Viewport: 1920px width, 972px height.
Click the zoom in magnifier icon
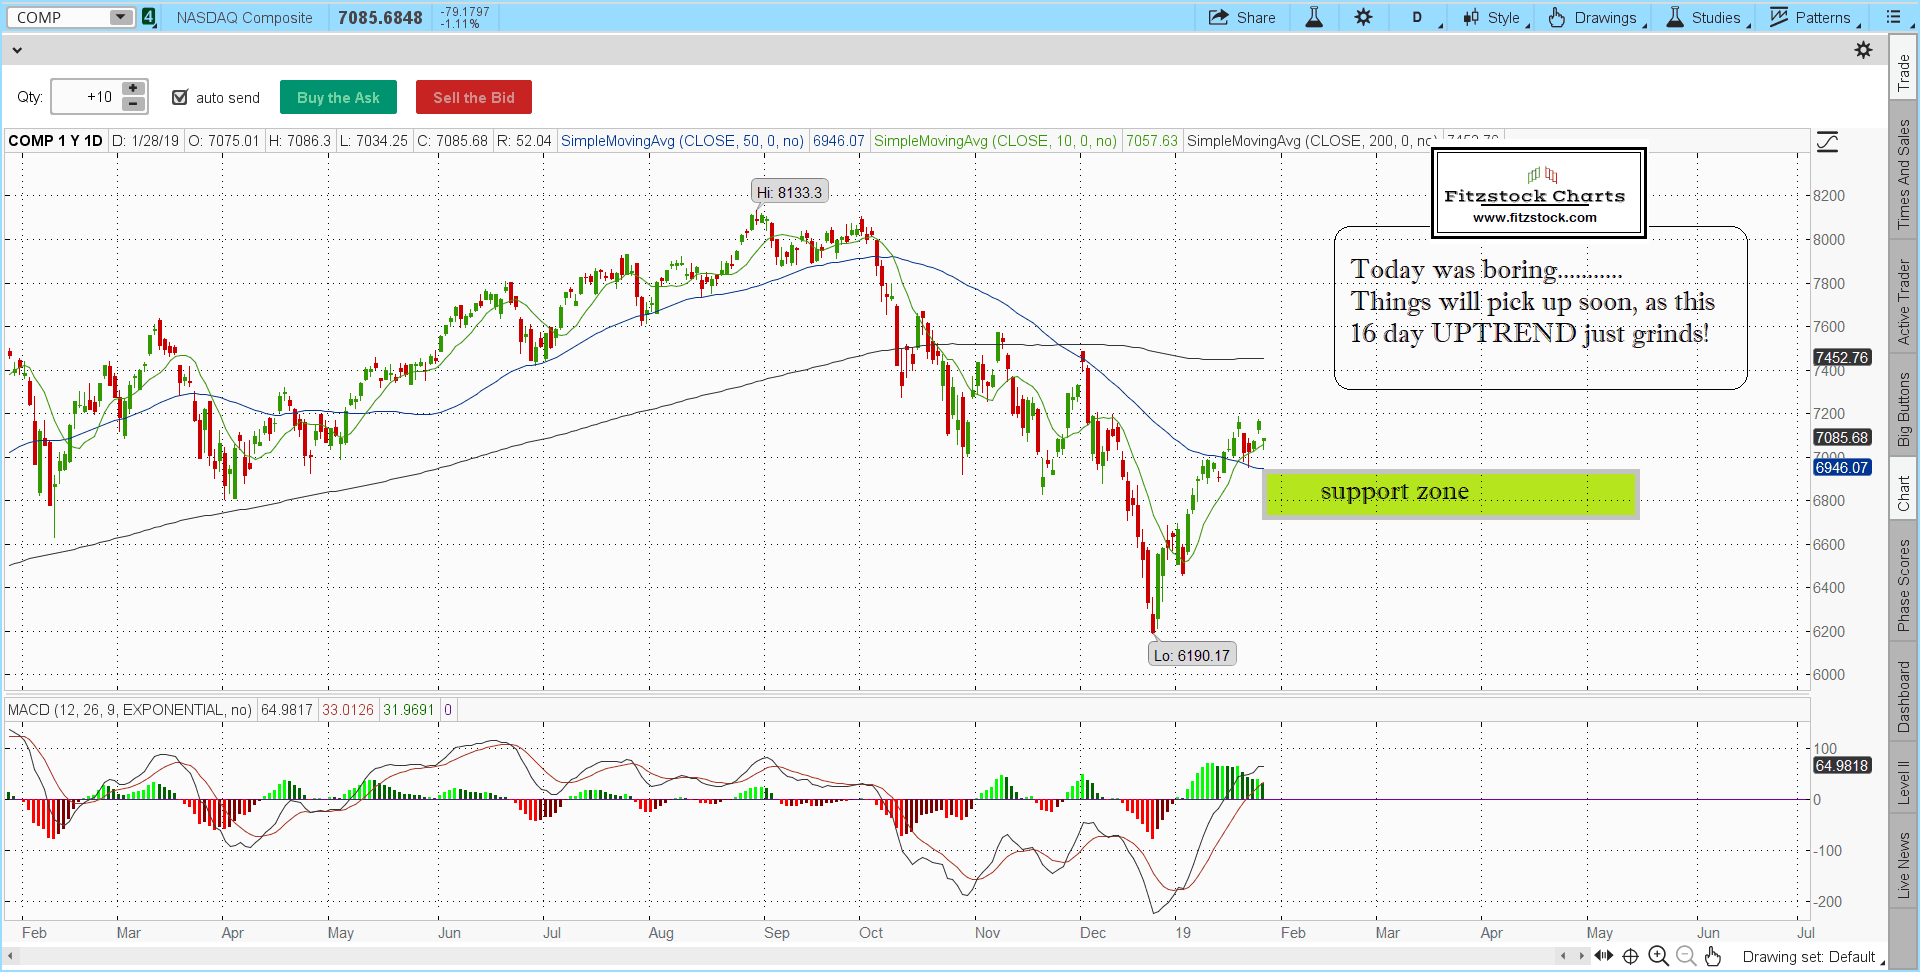pyautogui.click(x=1658, y=956)
